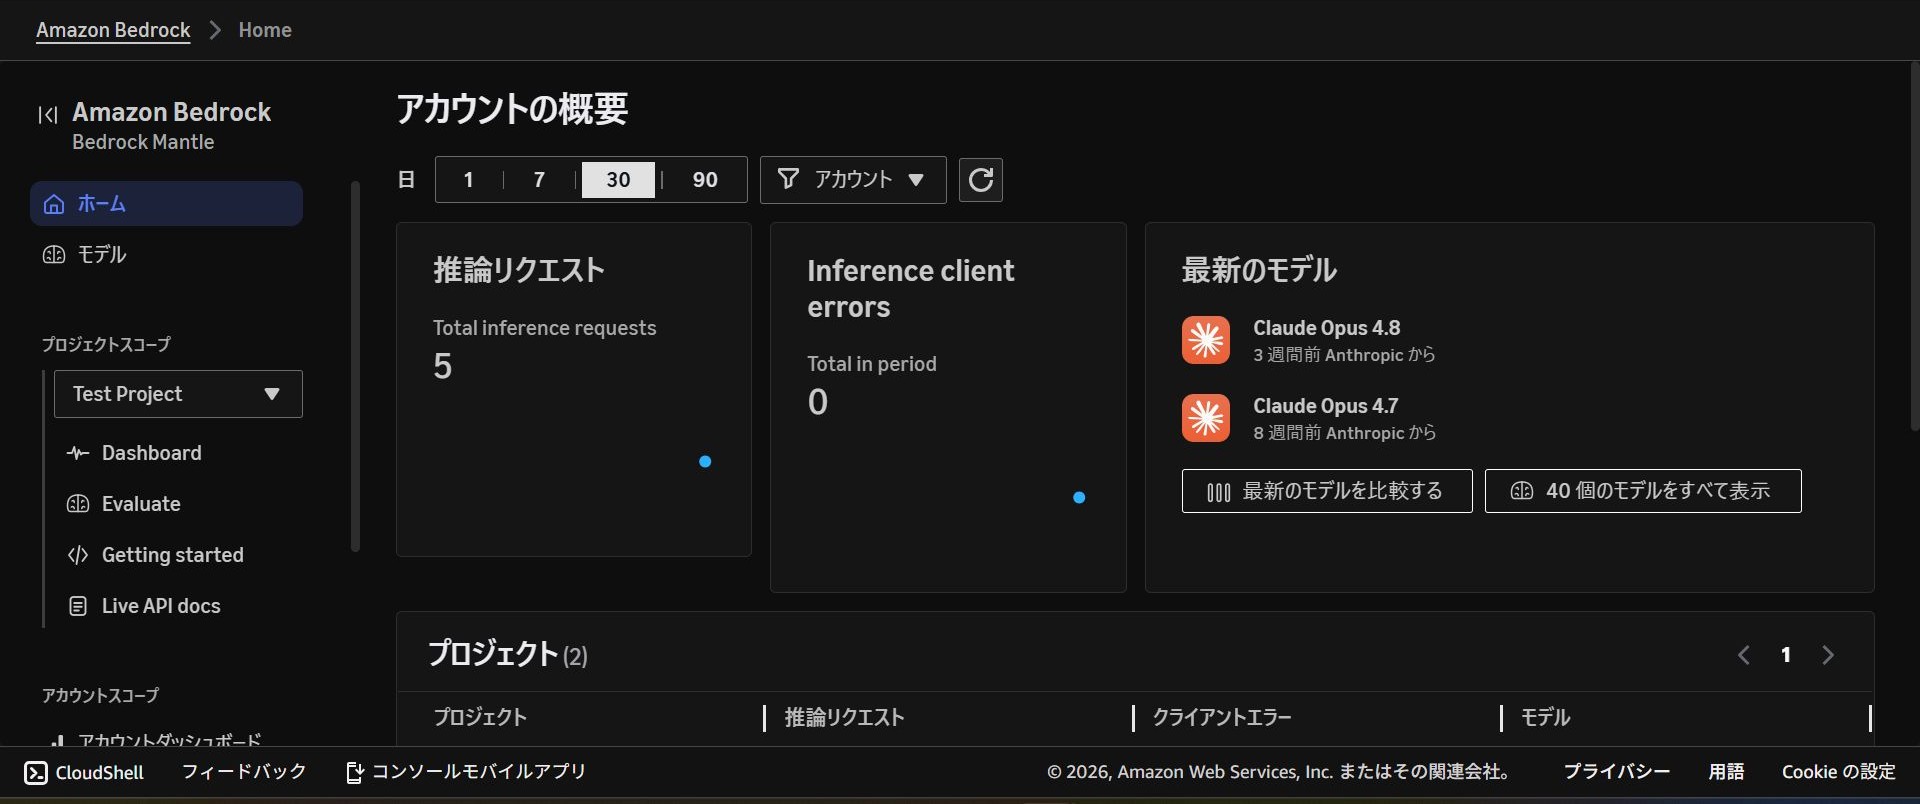Click the home icon beside ホーム
The width and height of the screenshot is (1920, 804).
[54, 204]
